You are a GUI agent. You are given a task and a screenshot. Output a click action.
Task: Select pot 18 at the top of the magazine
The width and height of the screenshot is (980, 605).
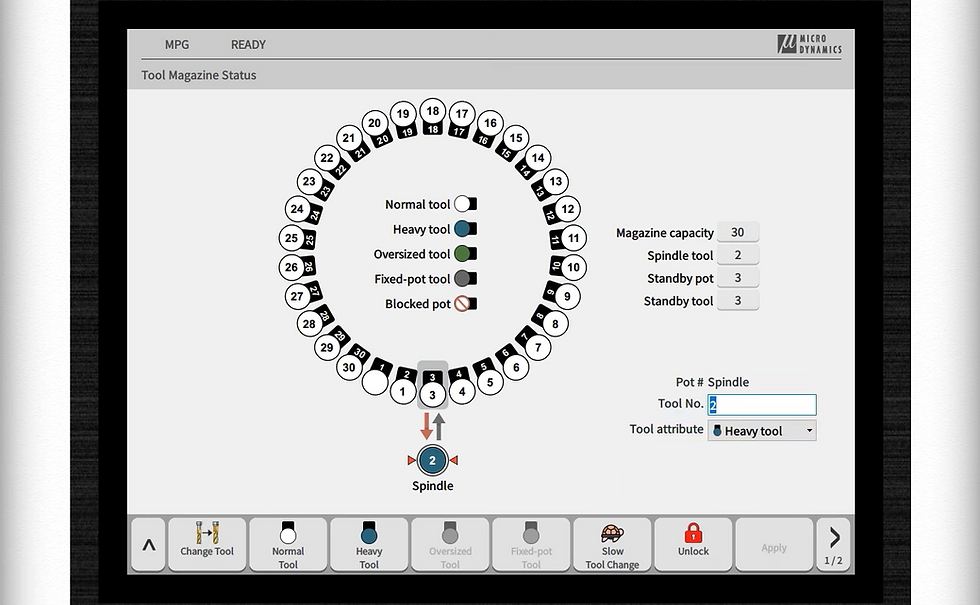pyautogui.click(x=432, y=112)
